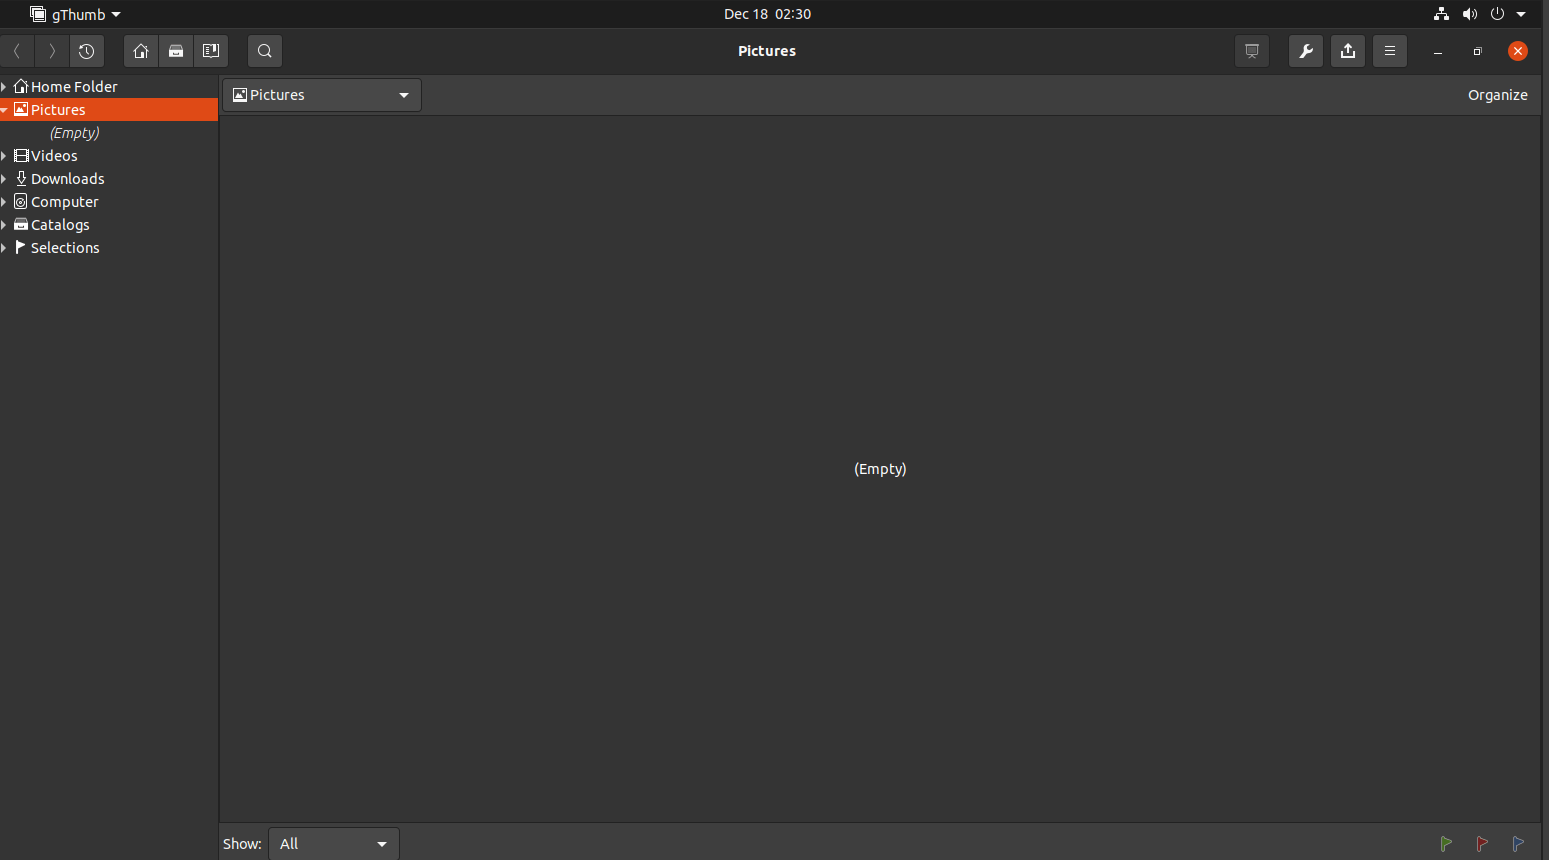
Task: Click the red selection flag icon
Action: tap(1482, 844)
